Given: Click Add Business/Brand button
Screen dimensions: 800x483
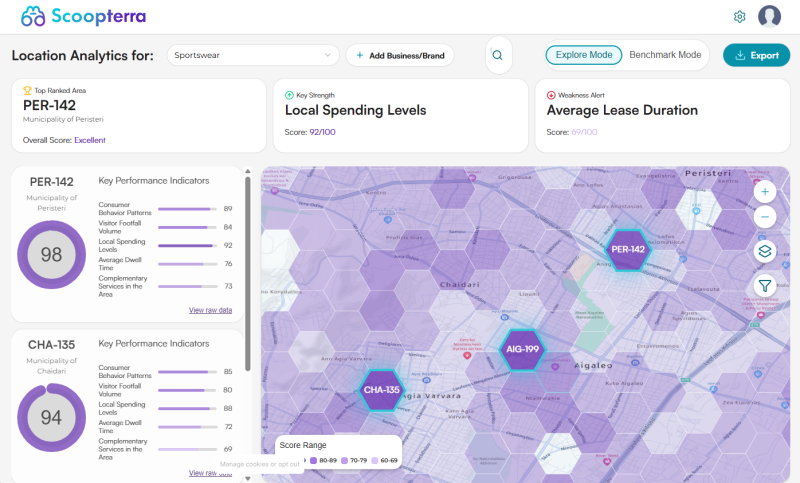Looking at the screenshot, I should [x=400, y=55].
